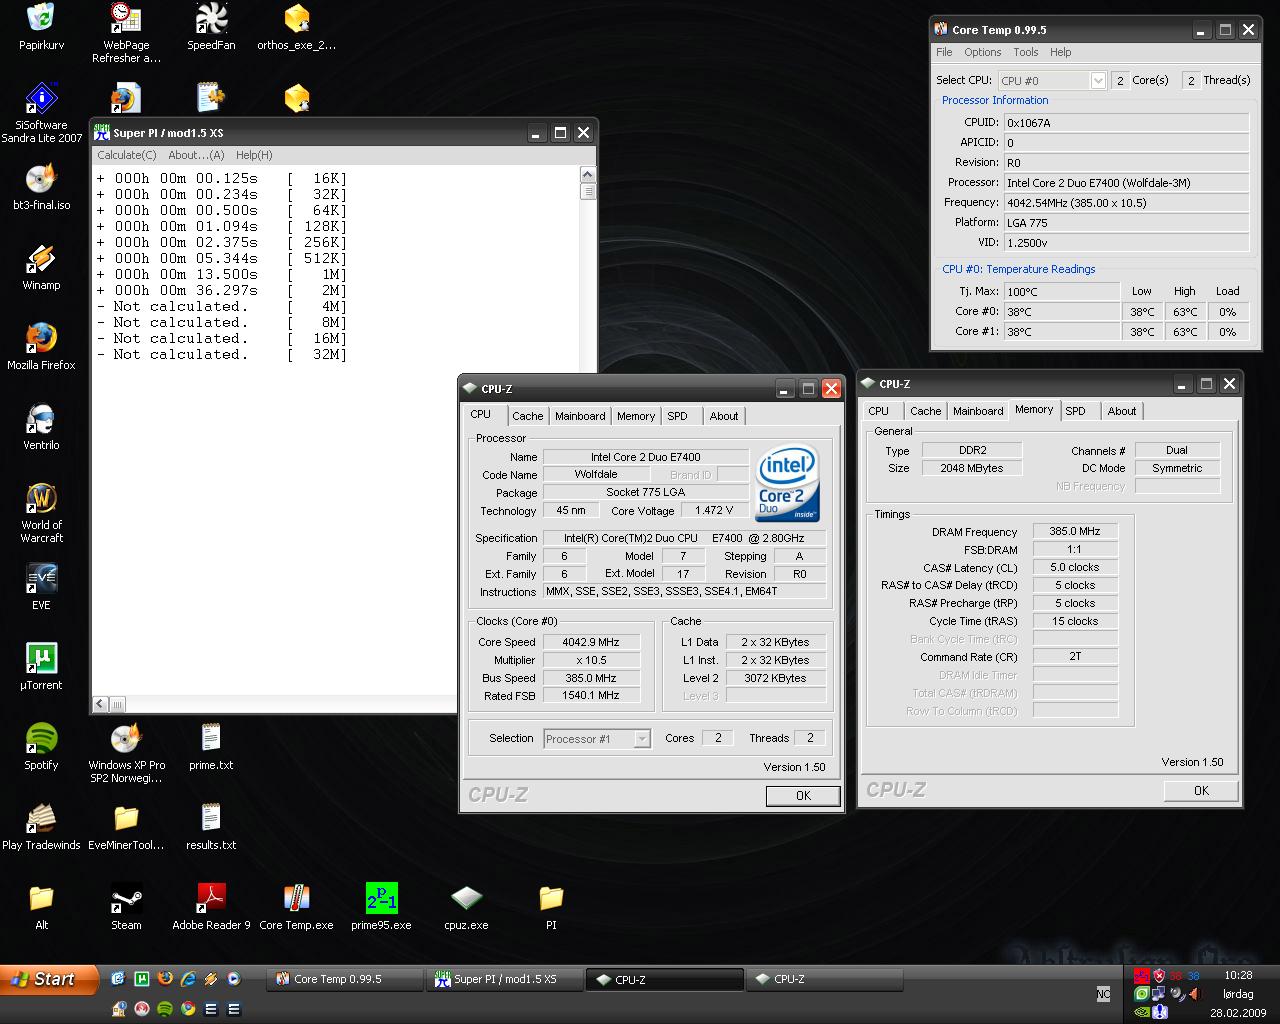Click the '36.297s' 2M result line
Viewport: 1280px width, 1024px height.
point(221,290)
